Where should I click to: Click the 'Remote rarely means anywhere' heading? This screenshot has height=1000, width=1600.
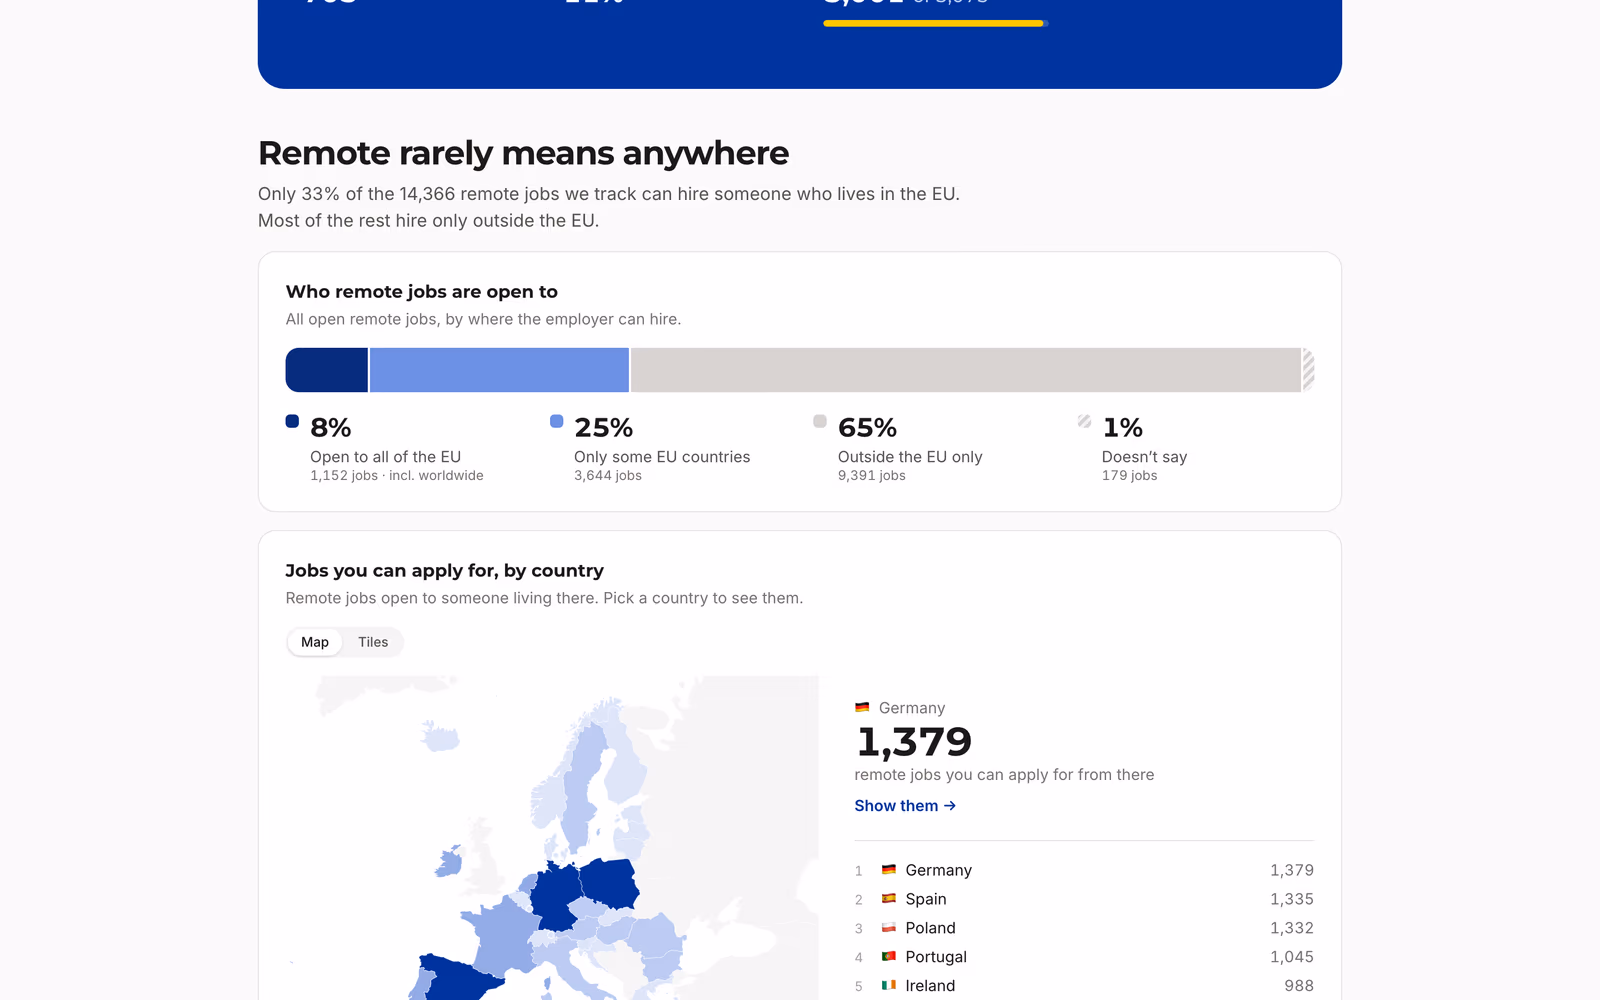coord(523,153)
